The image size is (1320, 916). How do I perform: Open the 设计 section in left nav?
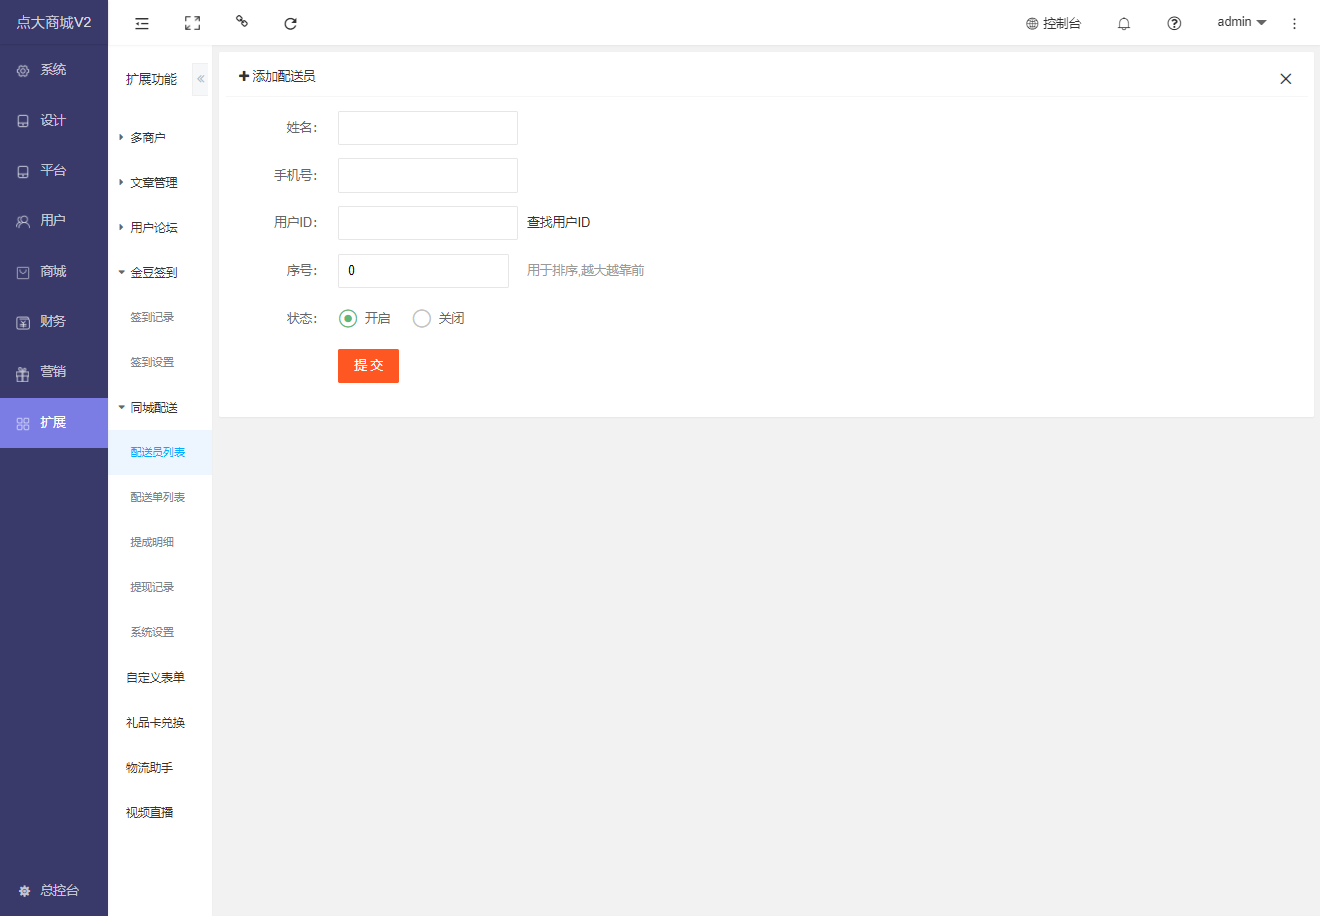(x=54, y=120)
